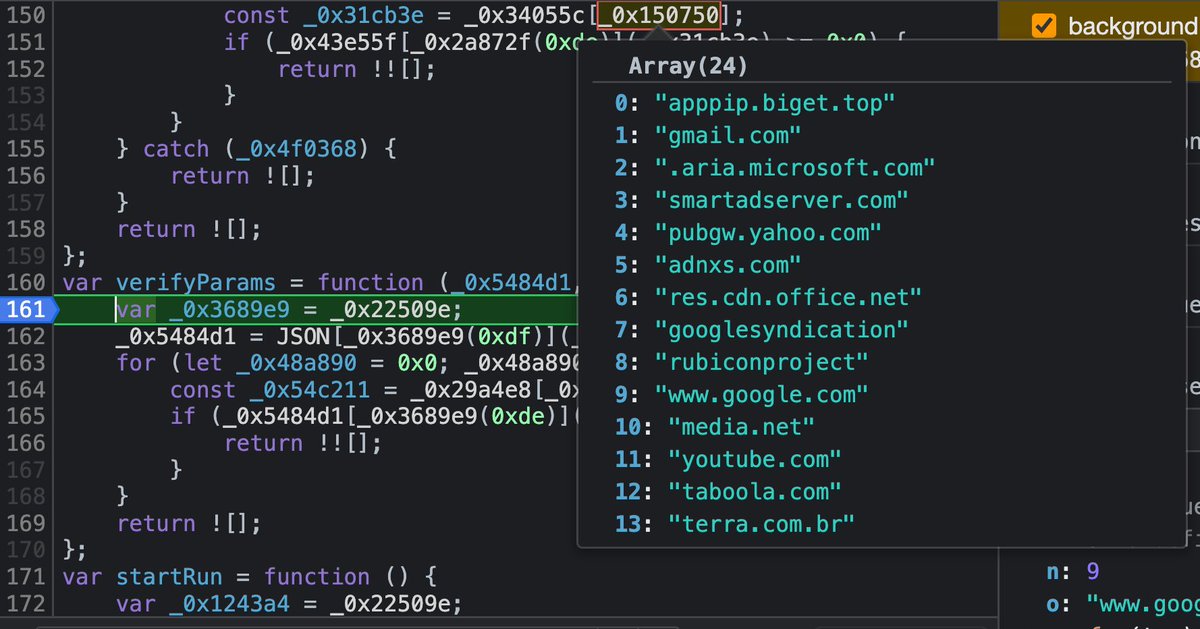This screenshot has width=1200, height=629.
Task: Click the highlighted _0x150750 token on line 150
Action: [x=658, y=15]
